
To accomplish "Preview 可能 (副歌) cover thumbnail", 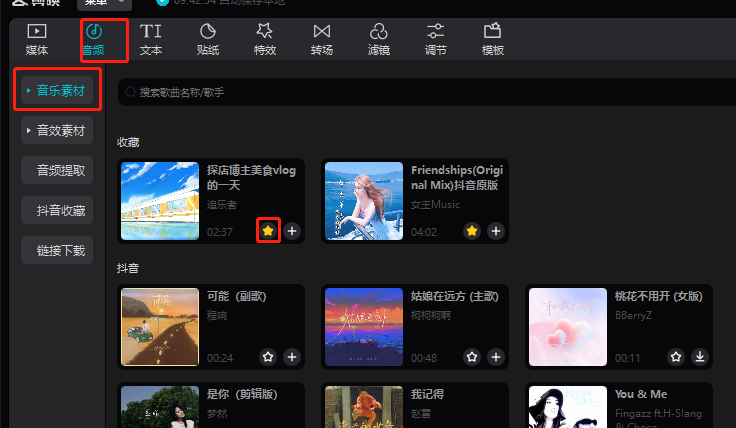I will (x=160, y=327).
